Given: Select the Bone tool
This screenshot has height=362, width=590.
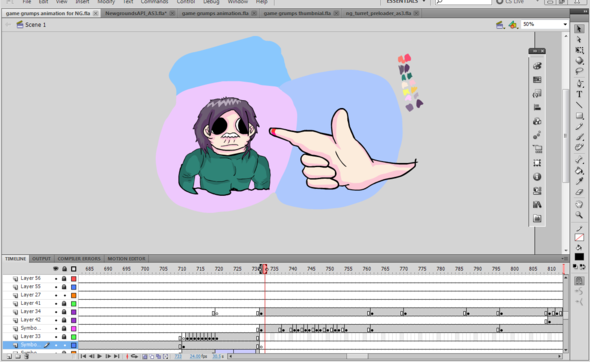Looking at the screenshot, I should pos(579,160).
